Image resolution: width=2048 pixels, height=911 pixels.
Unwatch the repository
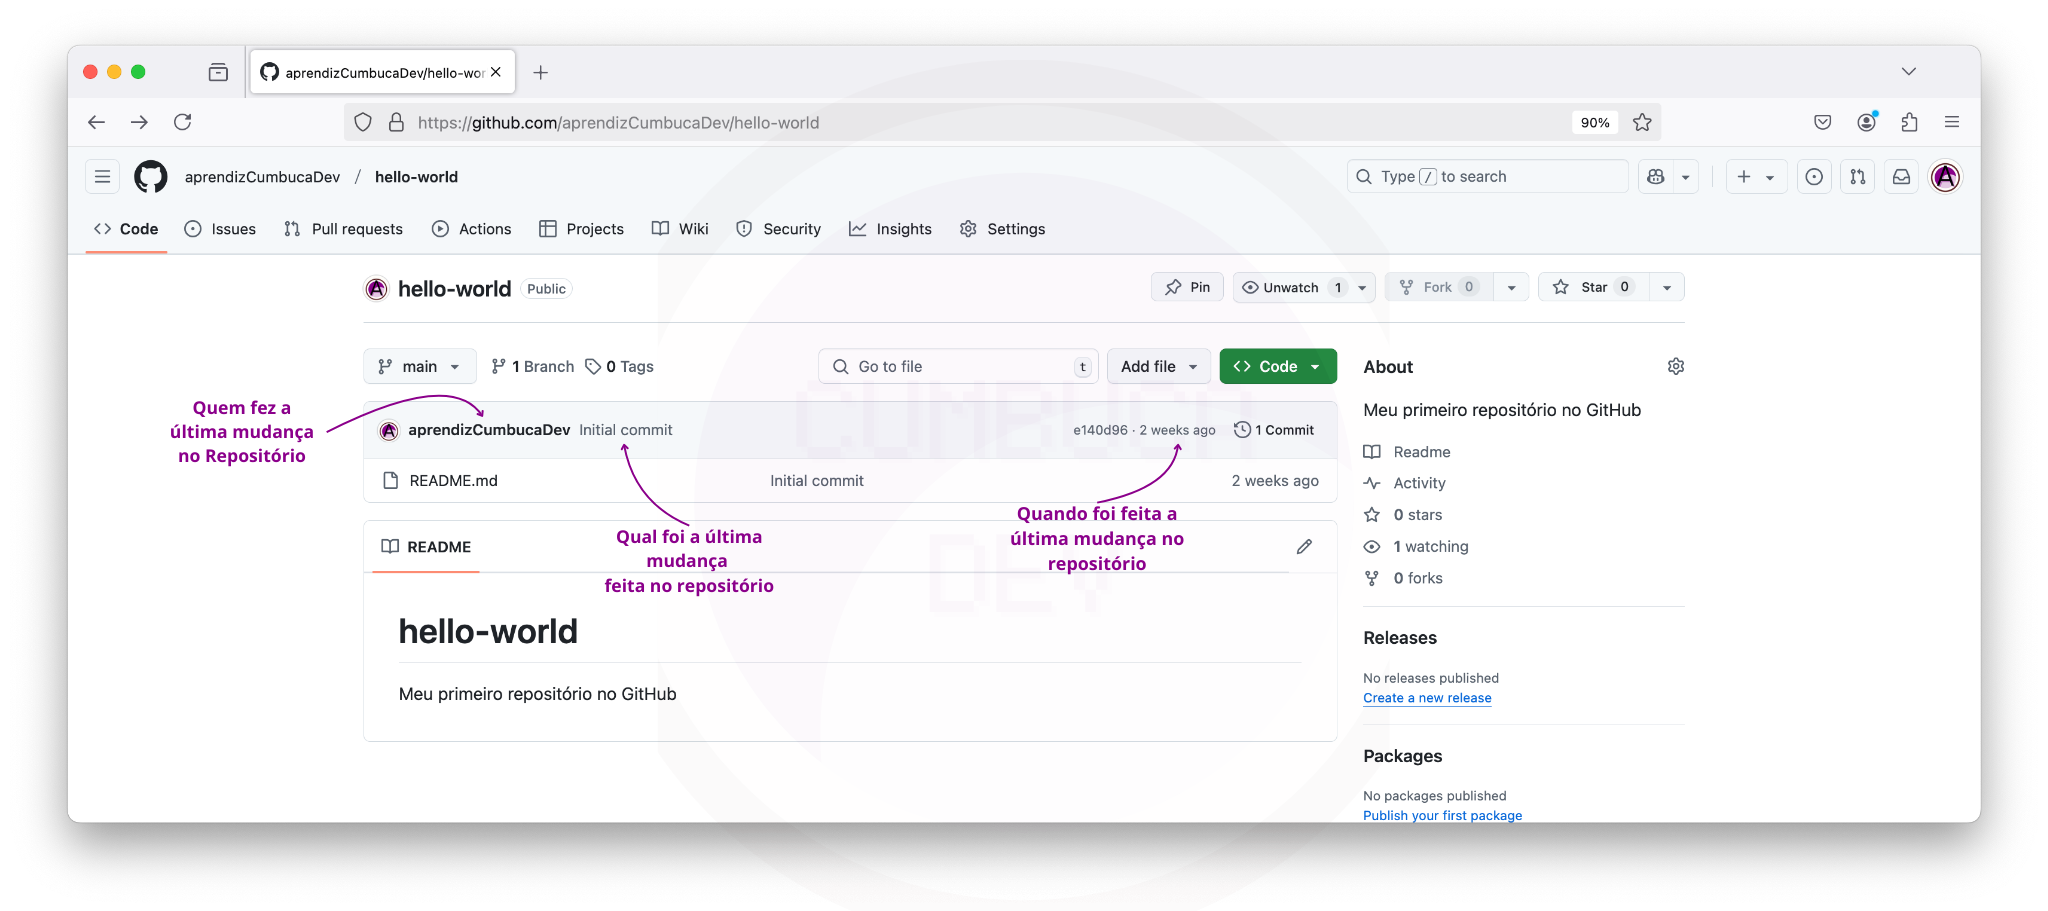point(1290,287)
